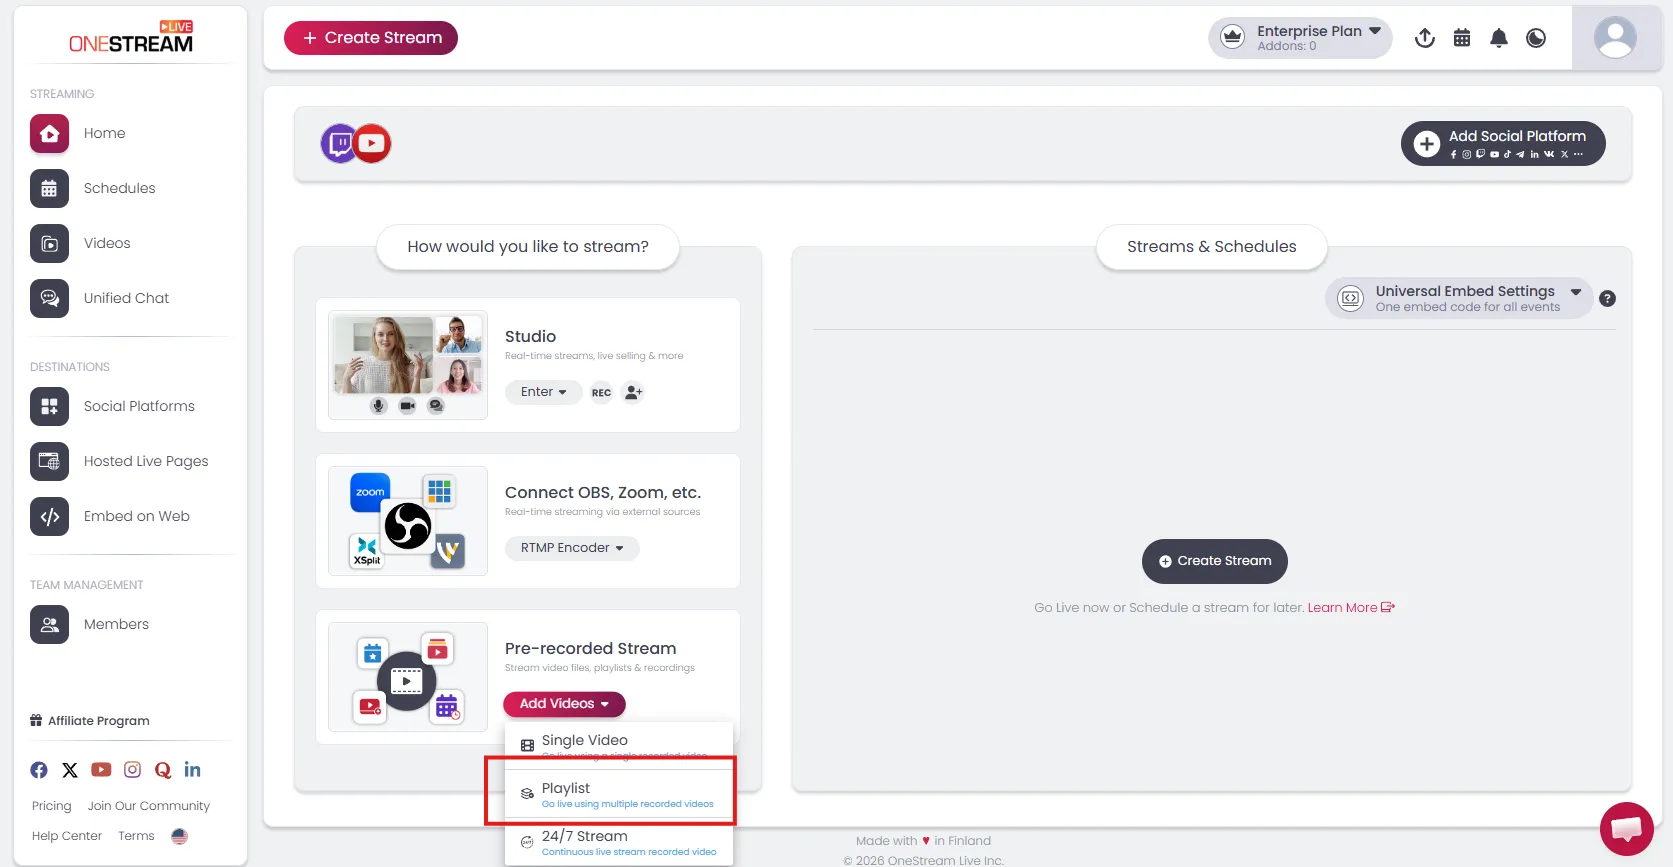Open the floating chat support bubble
The height and width of the screenshot is (867, 1673).
click(x=1626, y=828)
